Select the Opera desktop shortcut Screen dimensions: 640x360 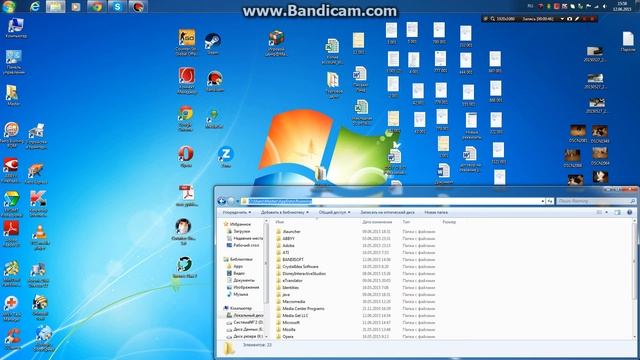point(186,157)
